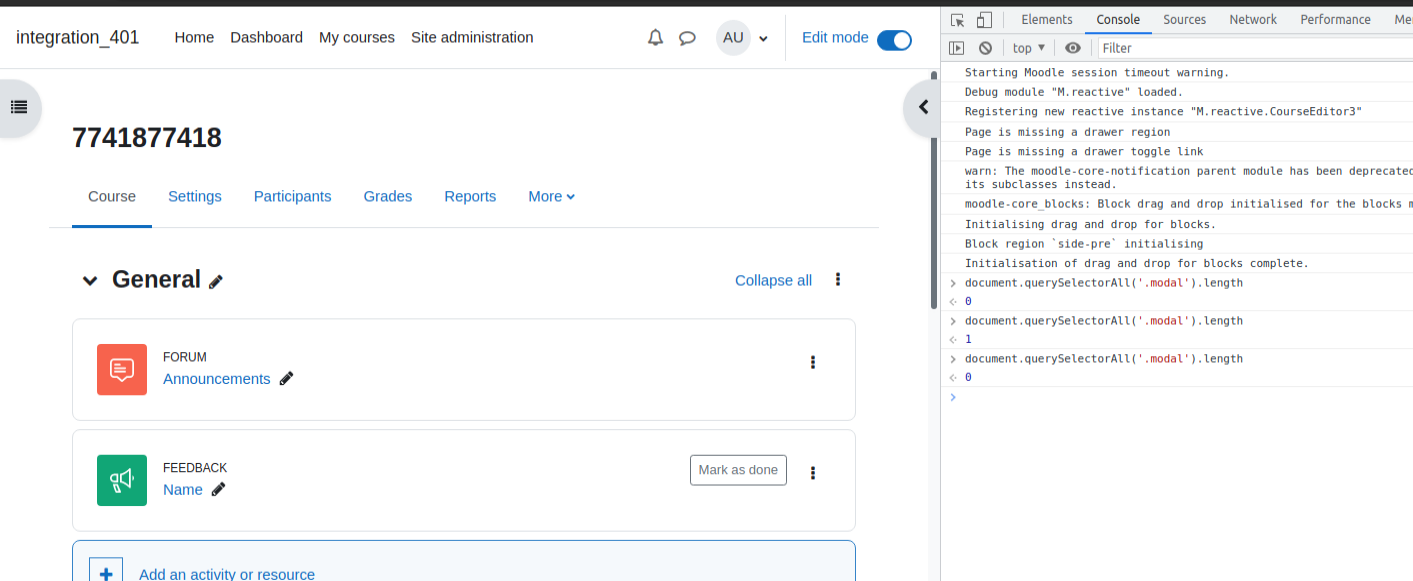This screenshot has height=581, width=1413.
Task: Select the Grades tab
Action: [x=388, y=196]
